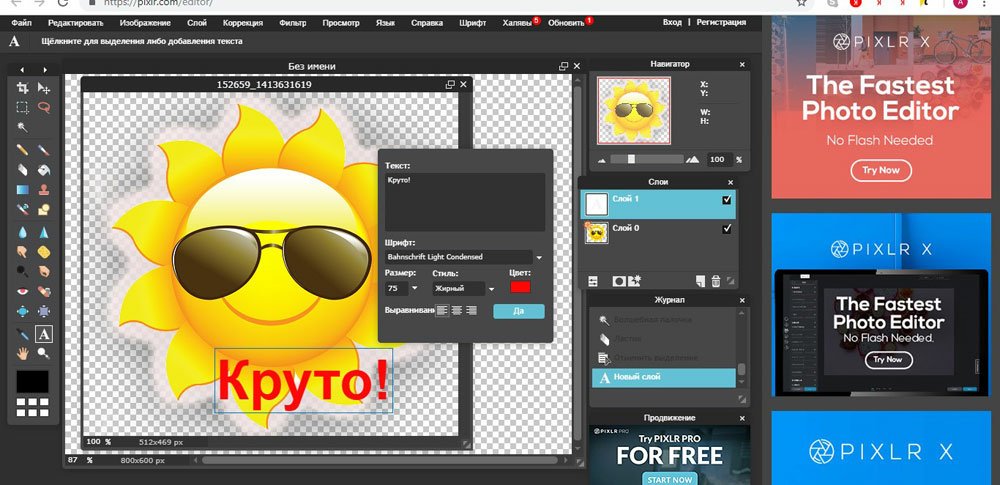Select the Lasso tool

click(x=44, y=108)
